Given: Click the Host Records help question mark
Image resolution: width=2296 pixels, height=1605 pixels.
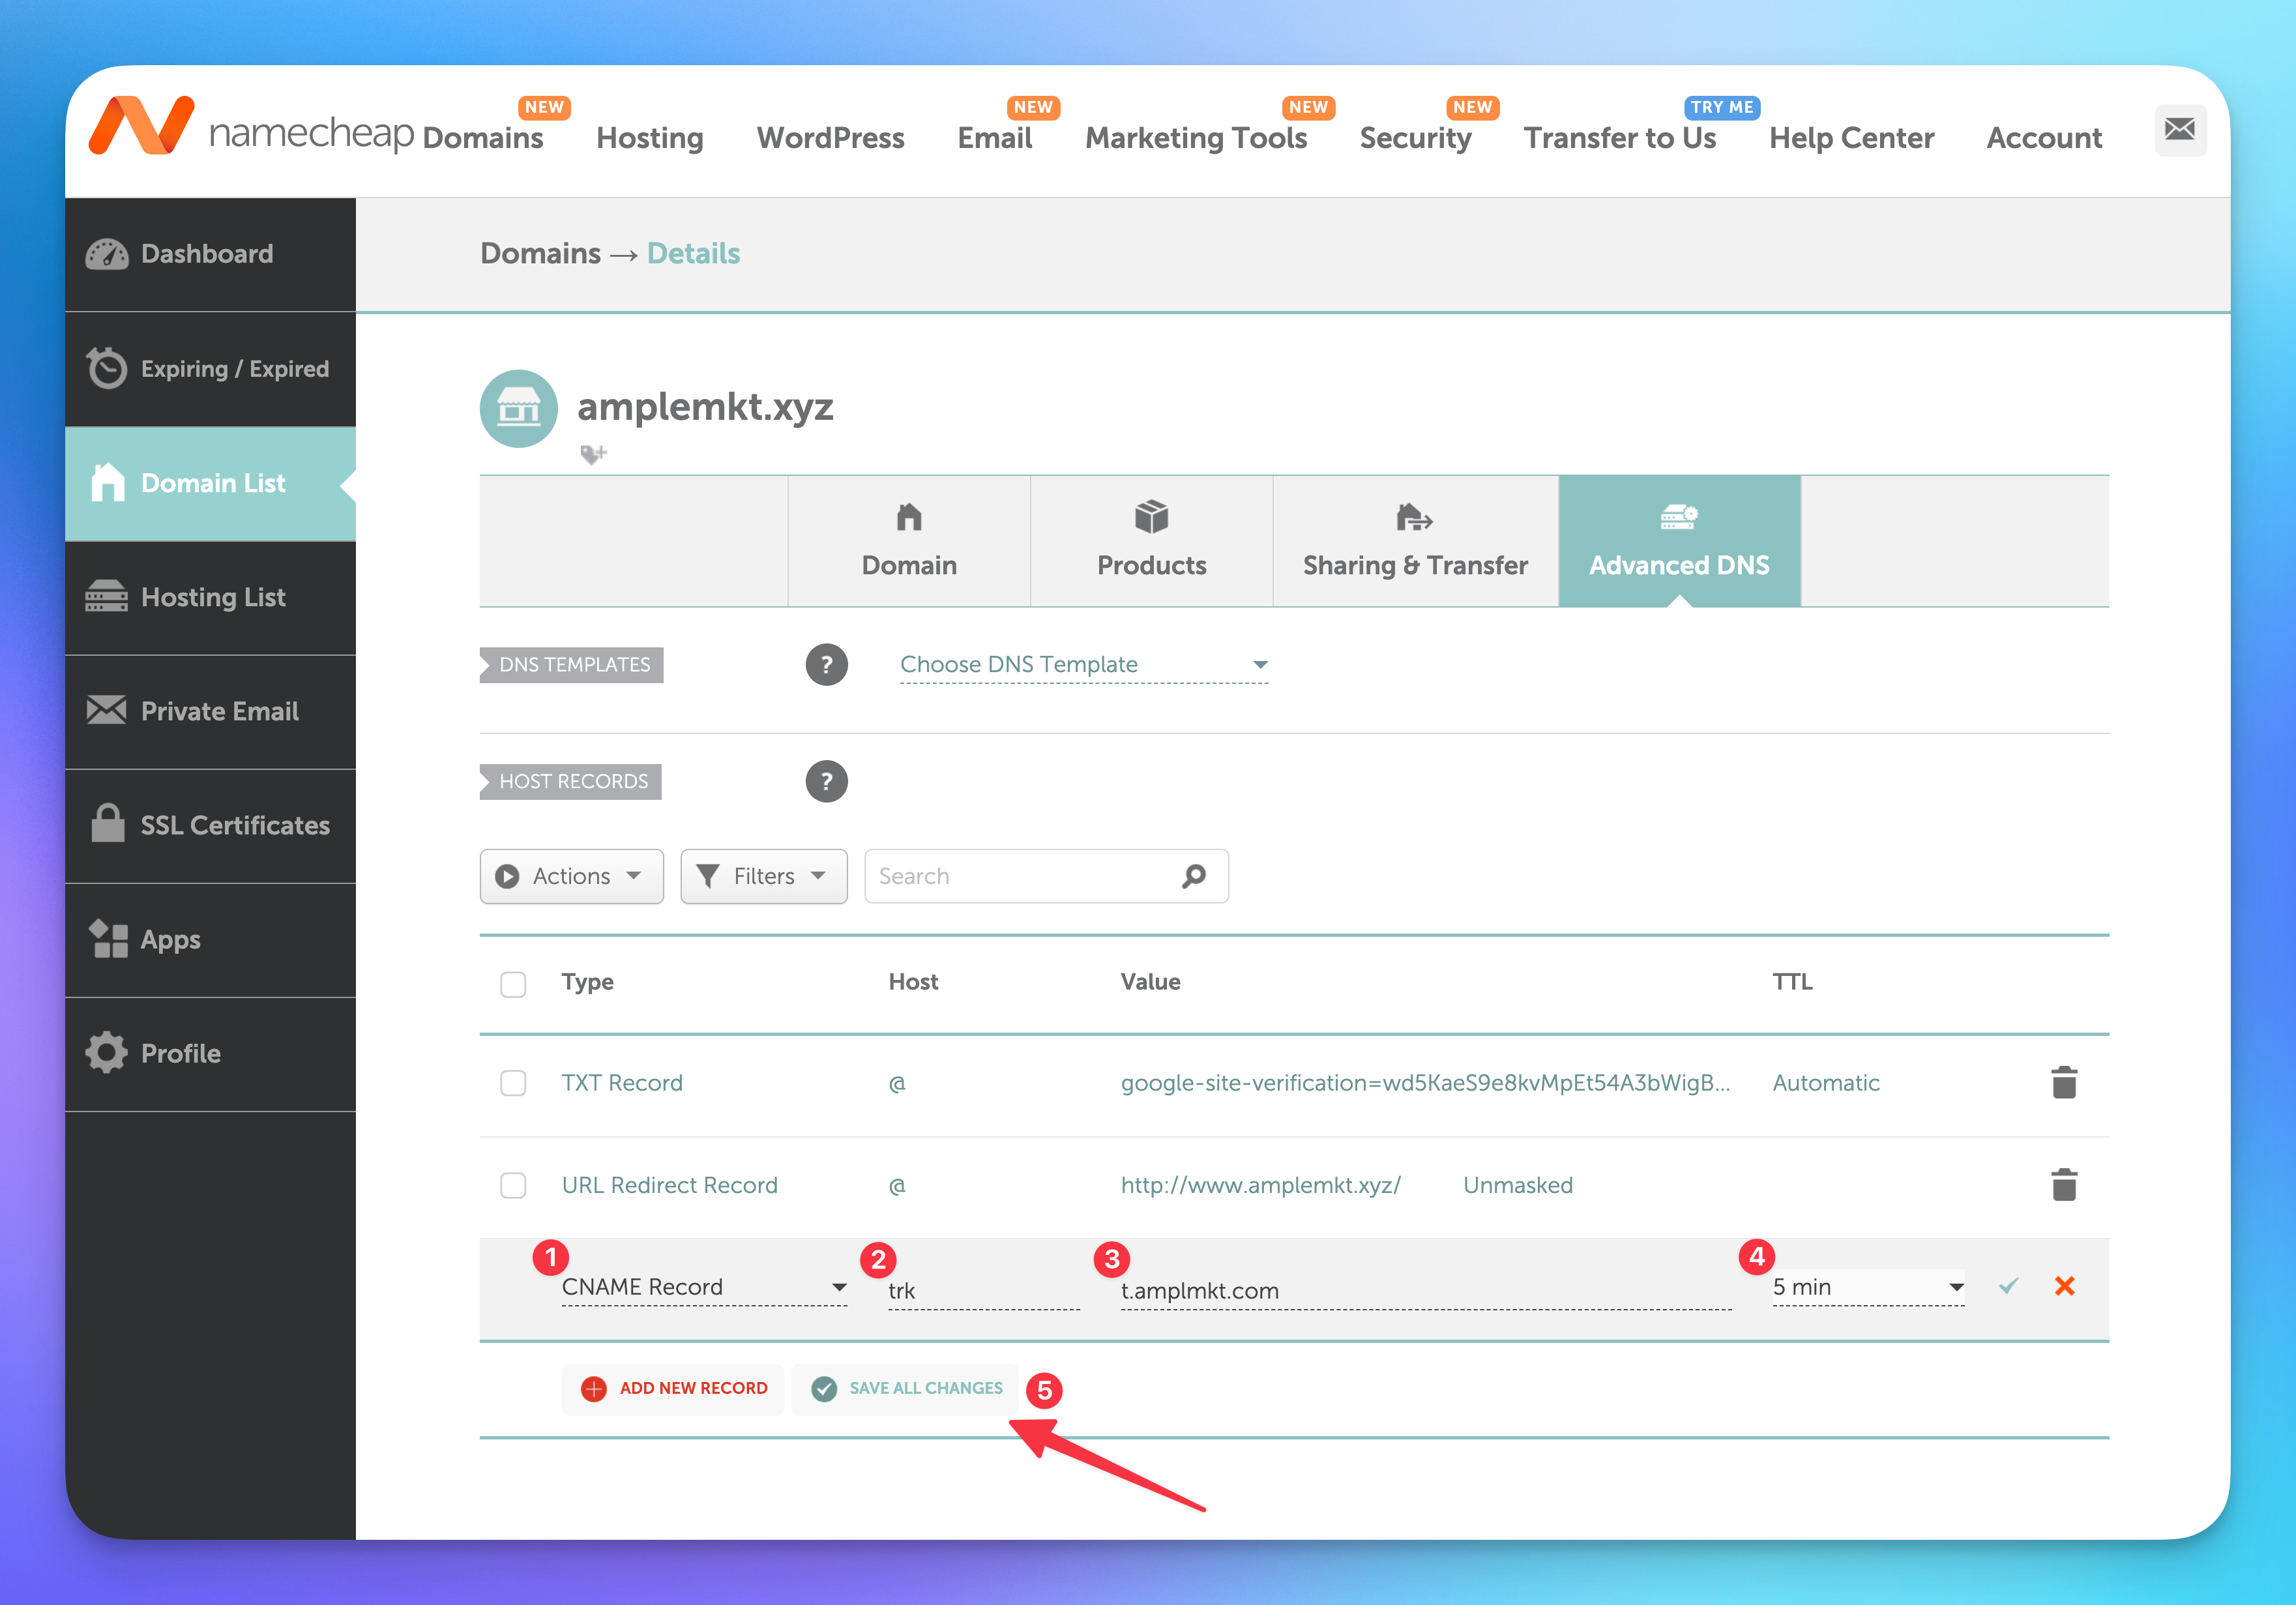Looking at the screenshot, I should [x=826, y=781].
